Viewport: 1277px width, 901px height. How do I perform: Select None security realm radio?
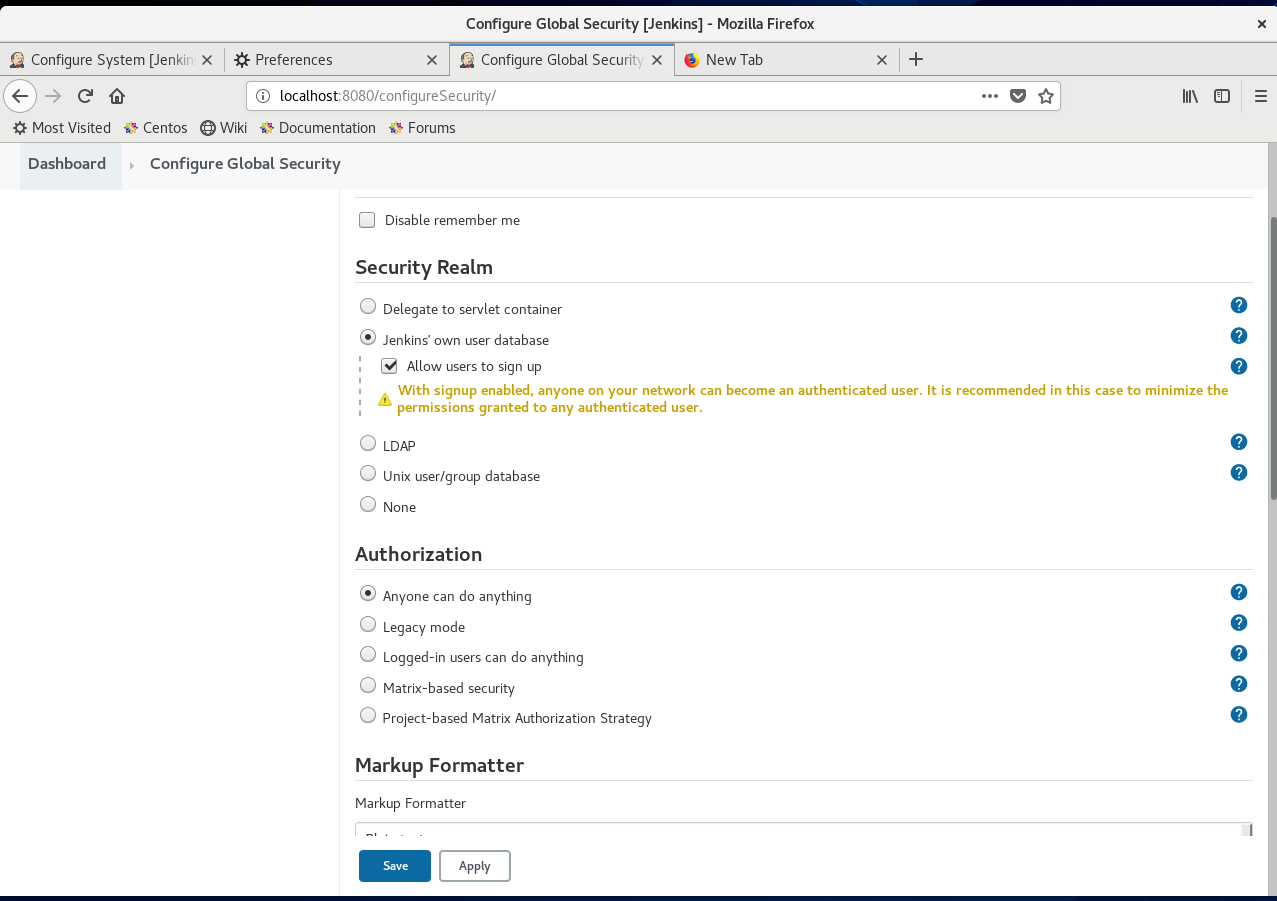368,505
